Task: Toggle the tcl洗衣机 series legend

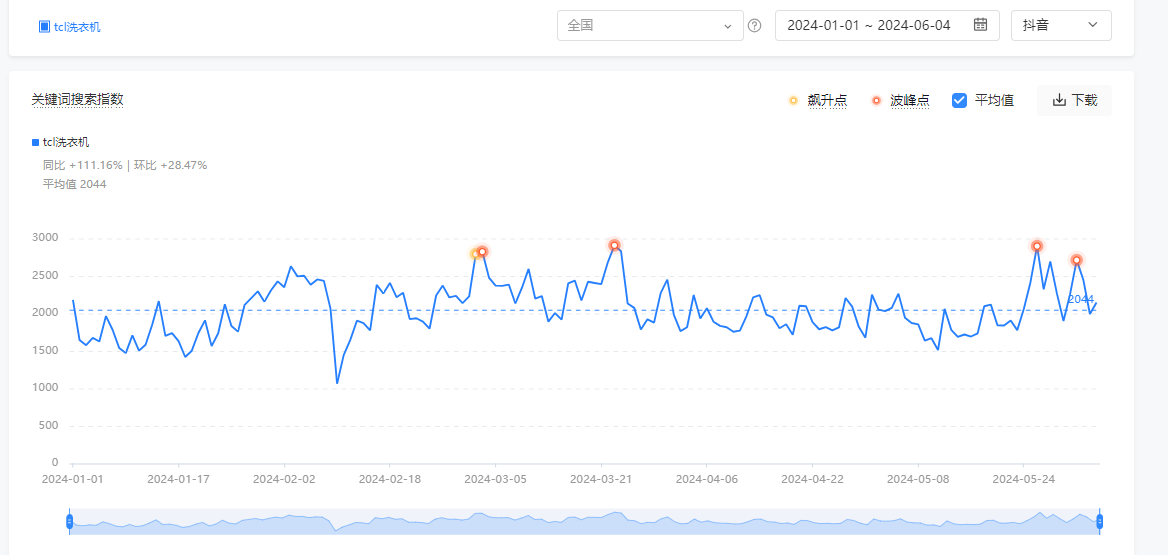Action: coord(61,142)
